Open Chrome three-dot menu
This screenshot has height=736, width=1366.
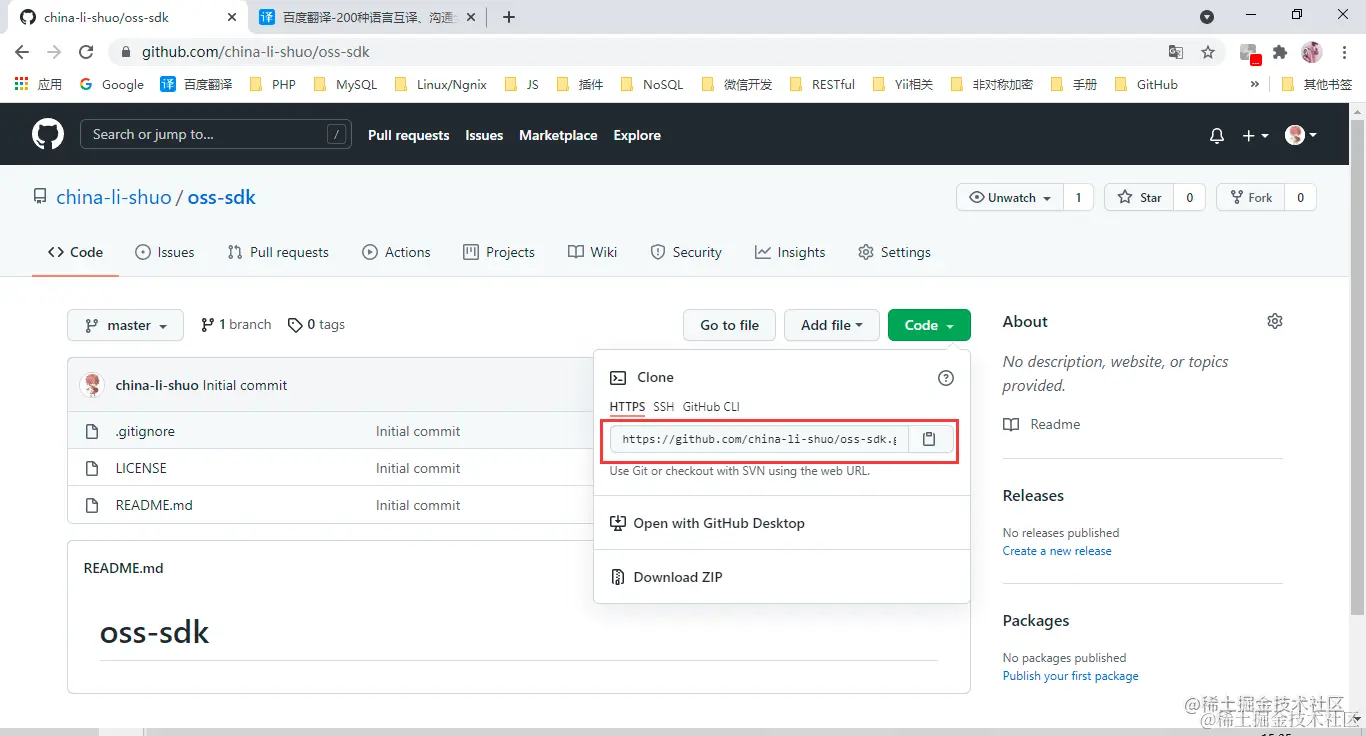tap(1343, 52)
